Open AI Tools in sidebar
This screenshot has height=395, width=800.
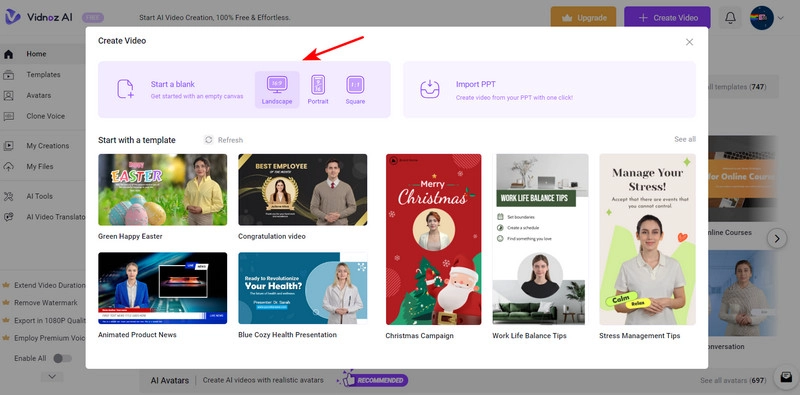tap(39, 196)
